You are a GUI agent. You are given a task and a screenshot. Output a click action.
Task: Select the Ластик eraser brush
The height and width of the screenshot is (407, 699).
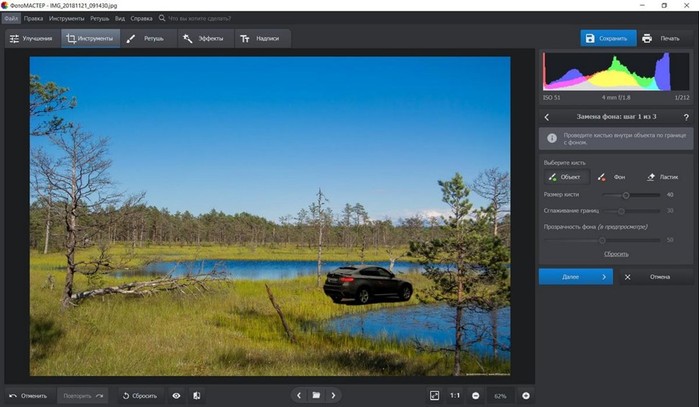[662, 177]
